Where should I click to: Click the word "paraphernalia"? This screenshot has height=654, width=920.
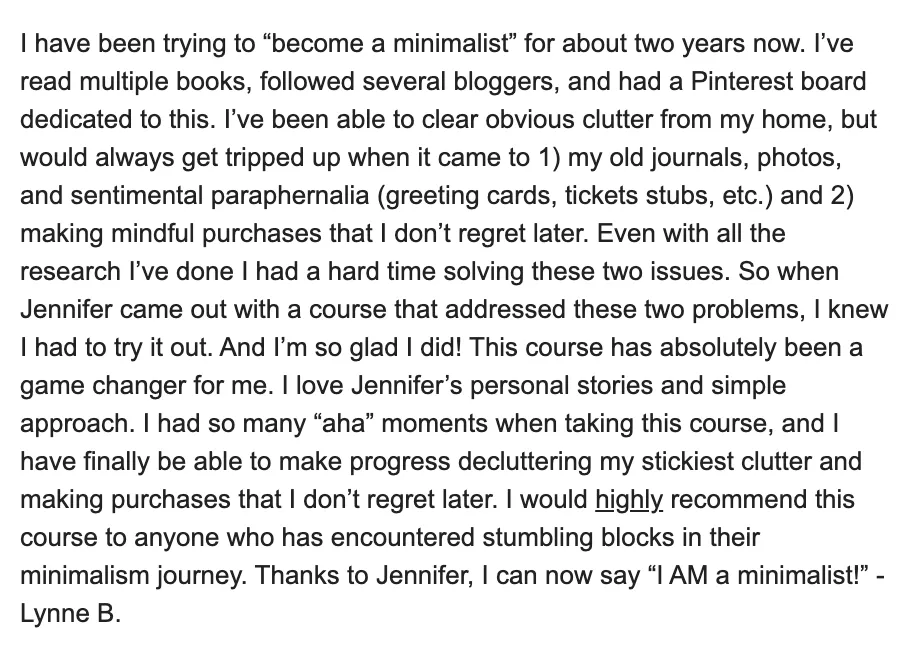[x=290, y=196]
